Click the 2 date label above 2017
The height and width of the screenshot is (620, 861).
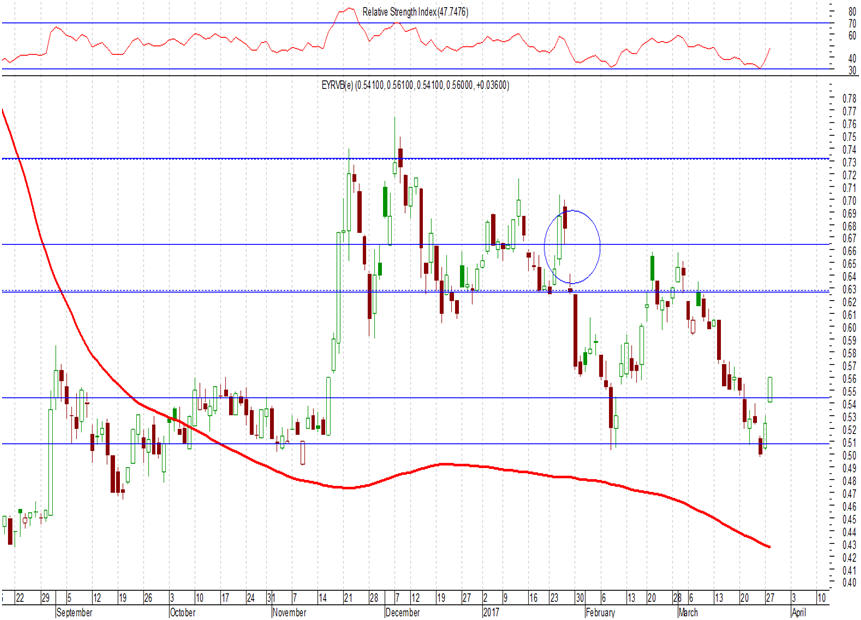485,598
